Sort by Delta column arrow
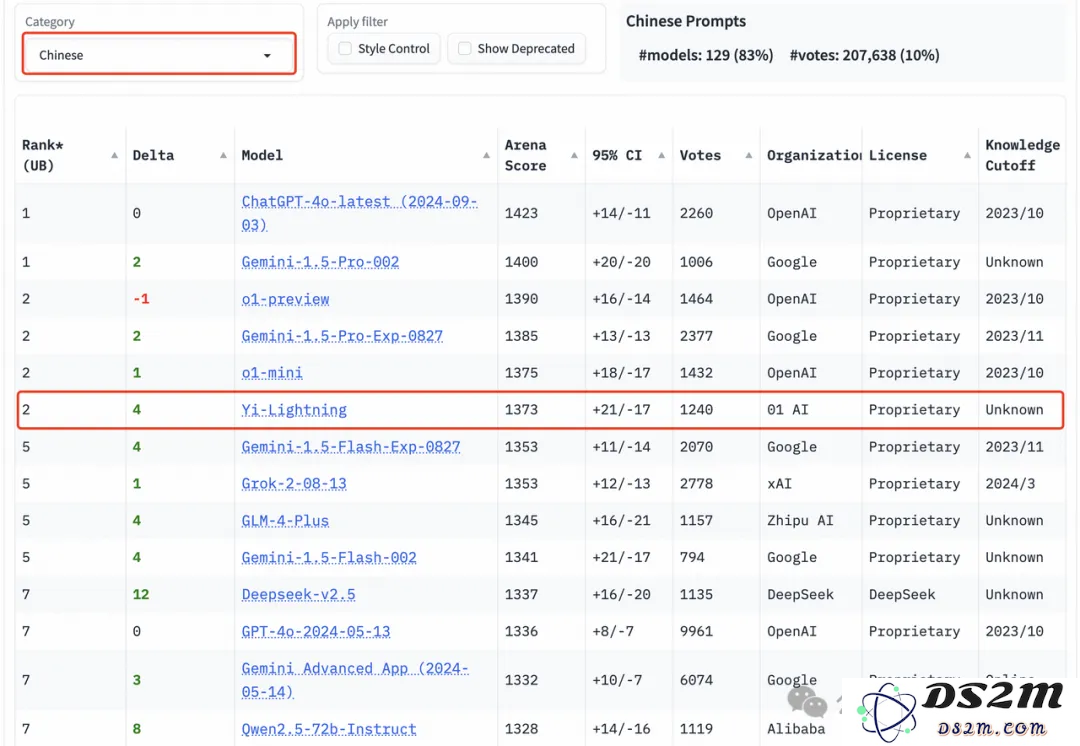 click(223, 155)
